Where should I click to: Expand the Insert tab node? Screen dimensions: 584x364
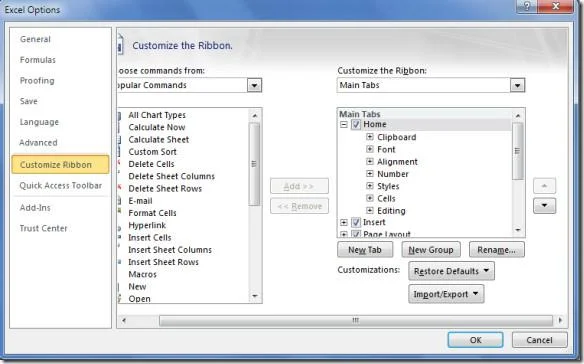coord(344,223)
